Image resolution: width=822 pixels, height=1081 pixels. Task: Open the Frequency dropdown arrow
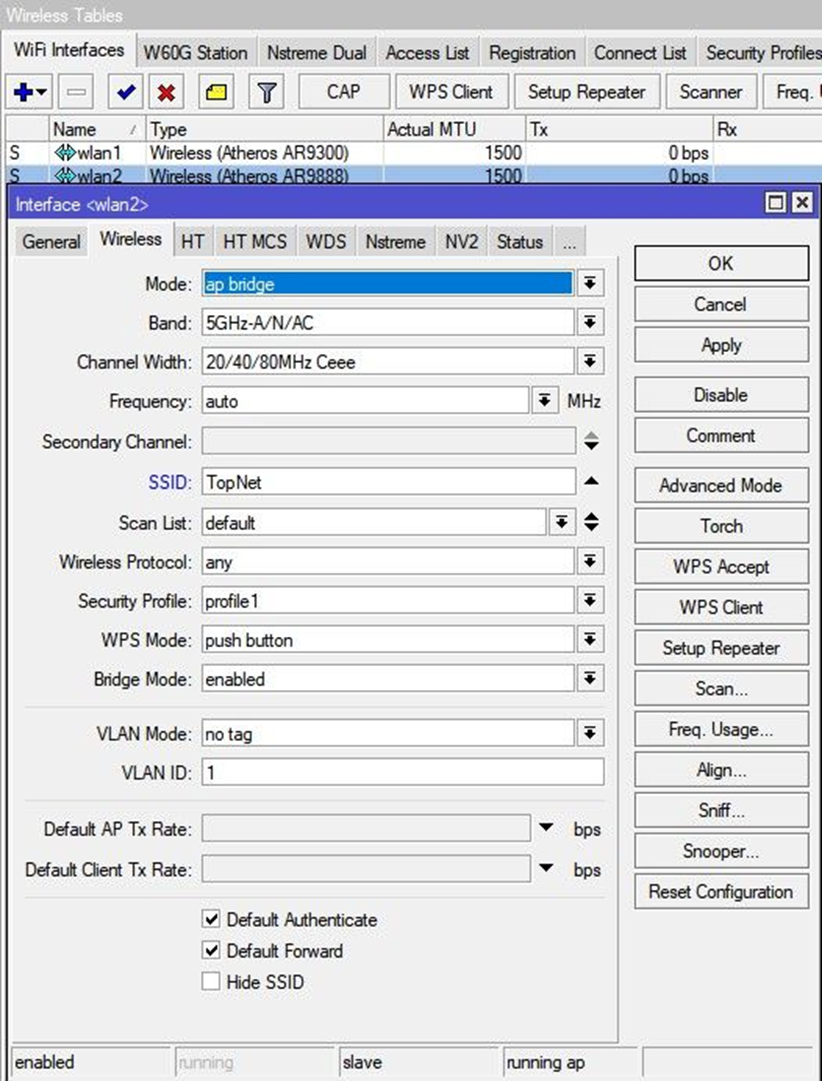(x=545, y=401)
